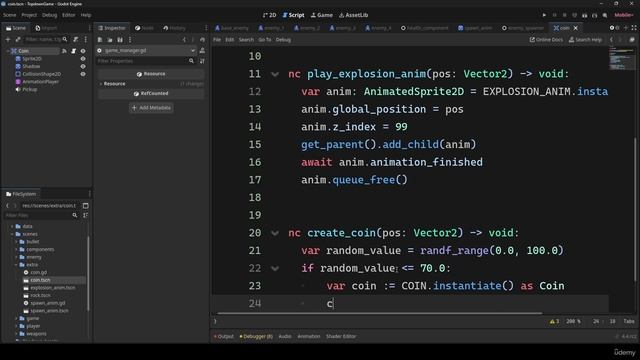Switch to the 2D workspace
This screenshot has height=360, width=640.
pyautogui.click(x=269, y=15)
